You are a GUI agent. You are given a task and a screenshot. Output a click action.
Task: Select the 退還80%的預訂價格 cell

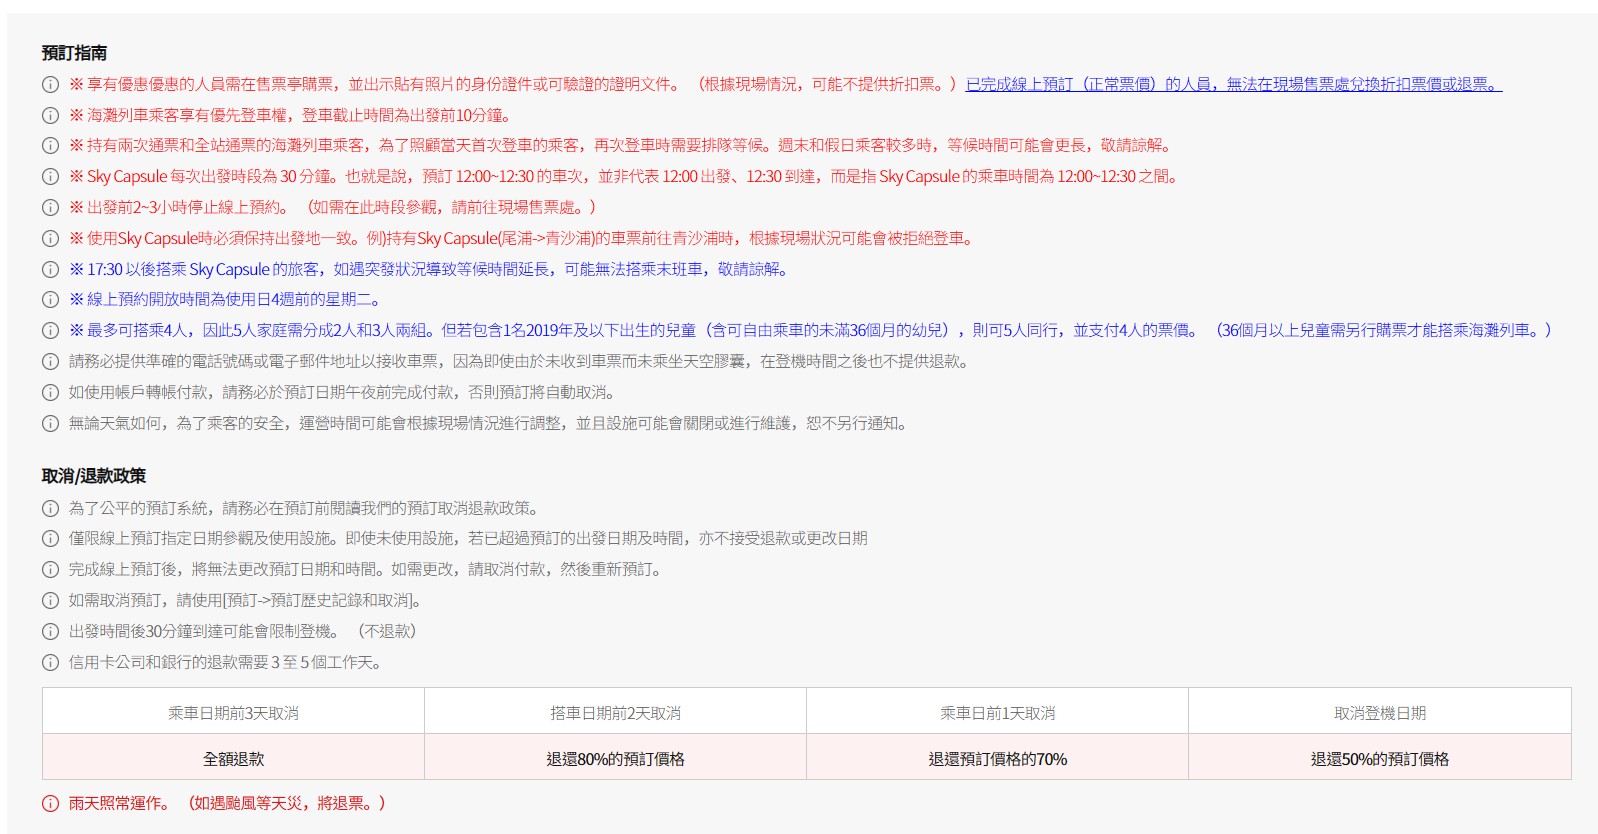click(x=615, y=759)
